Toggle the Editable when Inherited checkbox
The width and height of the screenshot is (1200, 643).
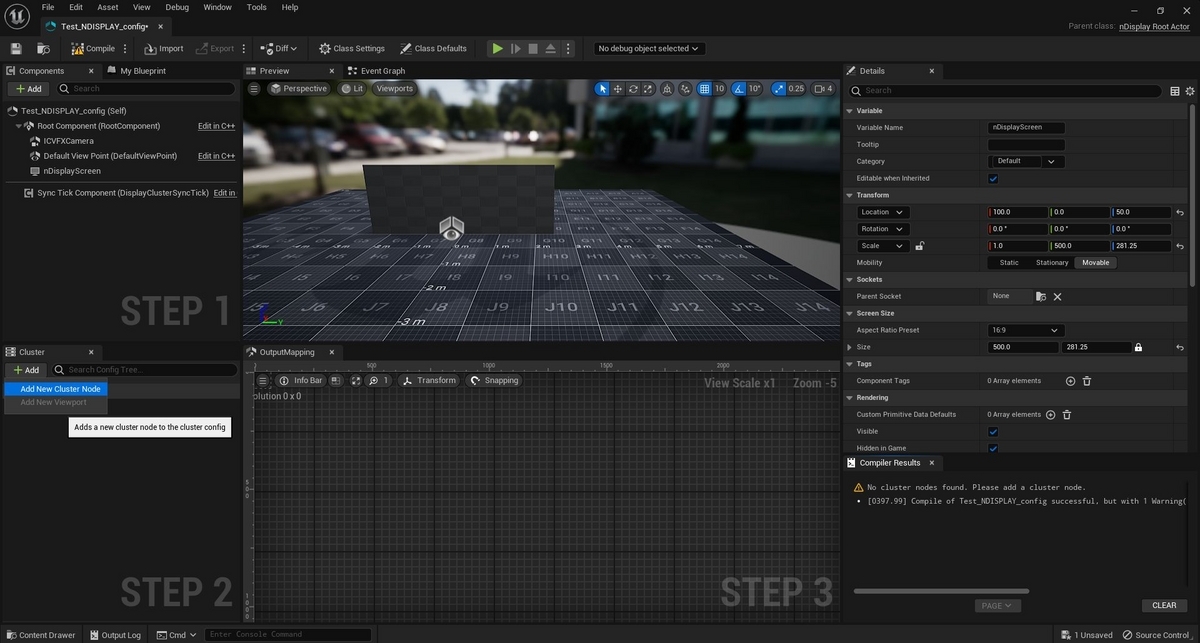(x=993, y=178)
